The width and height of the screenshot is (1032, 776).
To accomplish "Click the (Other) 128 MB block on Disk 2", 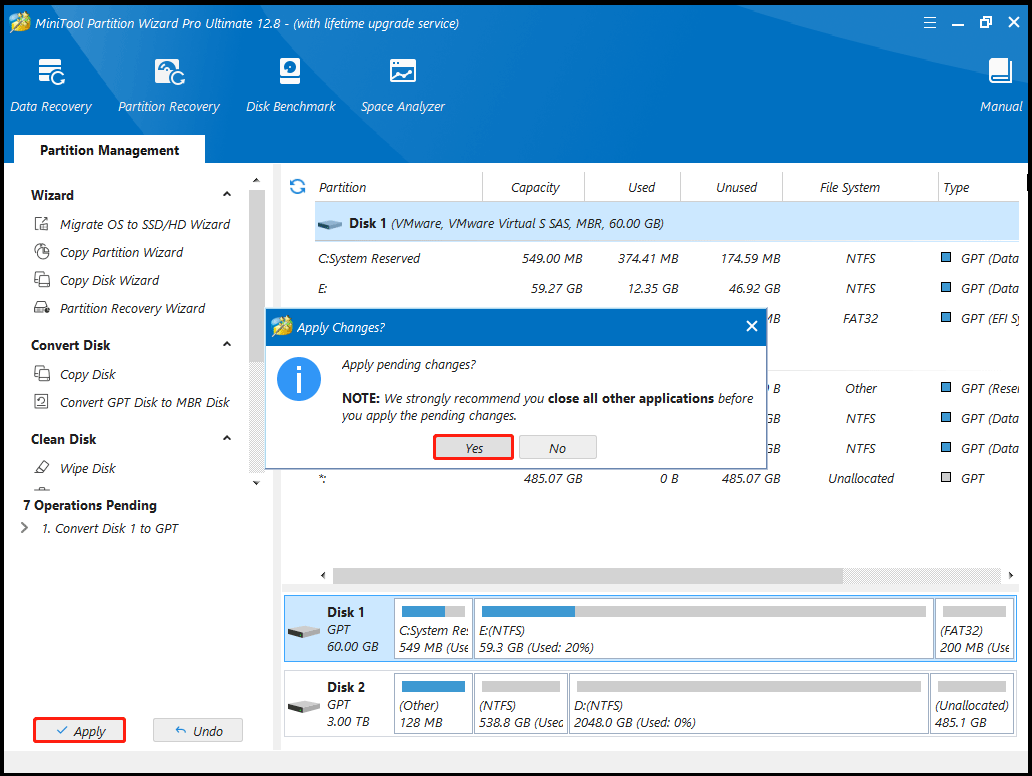I will (433, 703).
